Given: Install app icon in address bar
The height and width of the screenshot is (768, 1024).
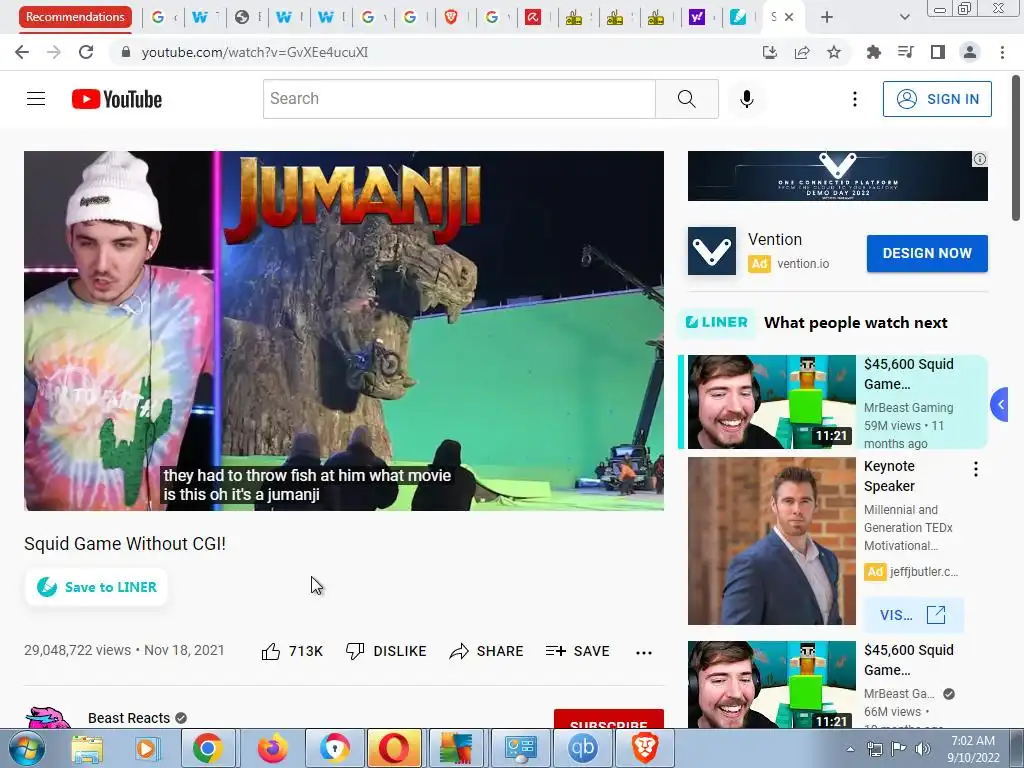Looking at the screenshot, I should point(769,52).
